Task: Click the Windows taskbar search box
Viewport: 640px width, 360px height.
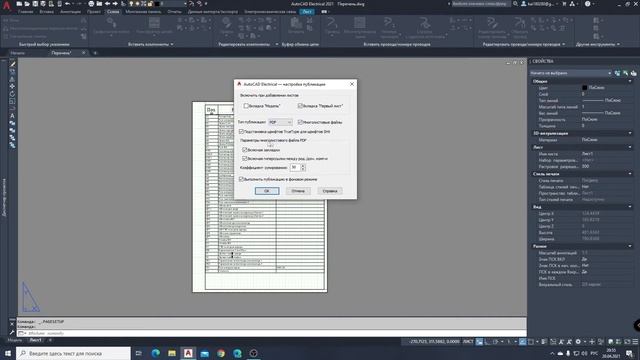Action: 73,353
